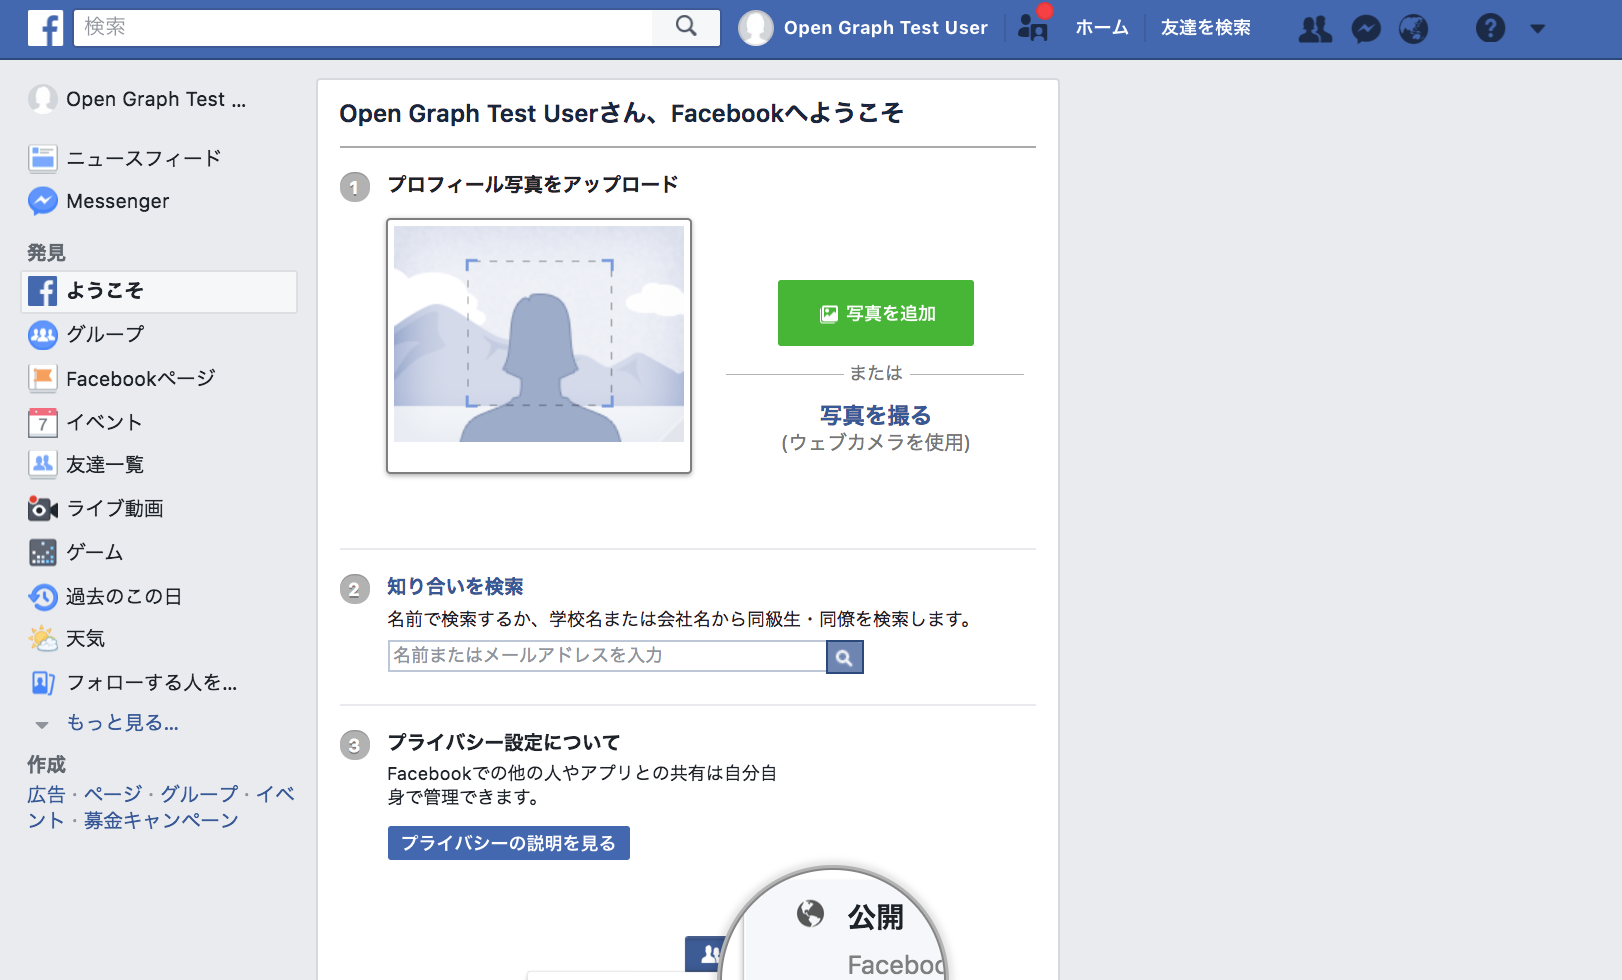Click the profile photo placeholder image
The image size is (1622, 980).
(539, 345)
